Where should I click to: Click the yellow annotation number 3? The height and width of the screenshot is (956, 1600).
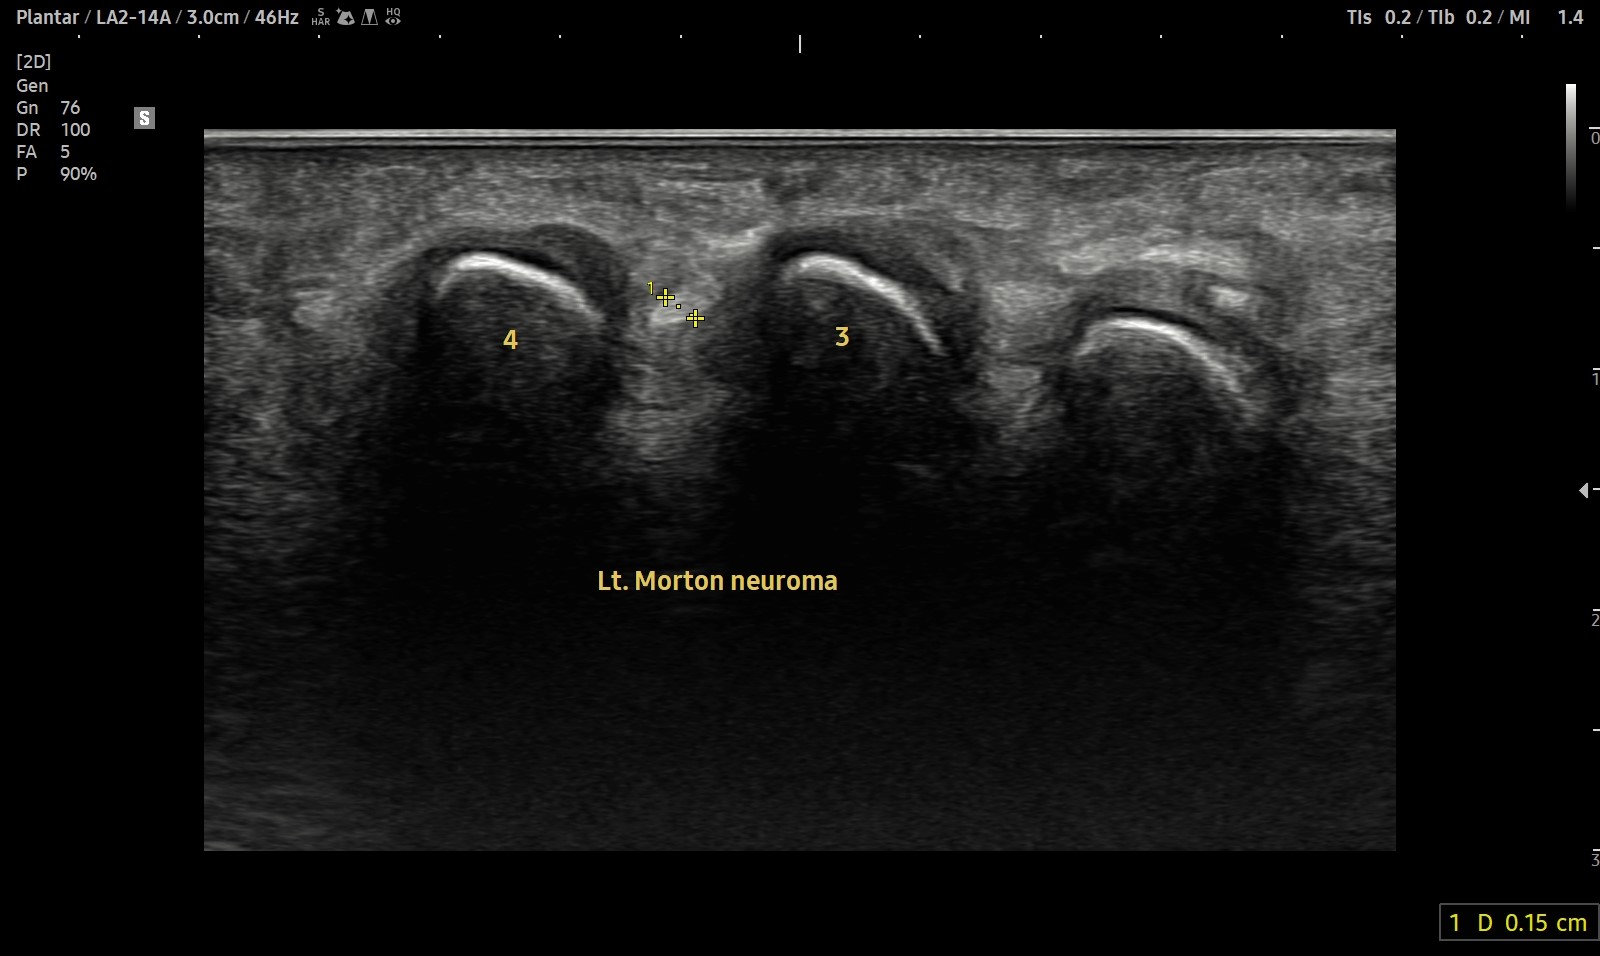tap(842, 337)
